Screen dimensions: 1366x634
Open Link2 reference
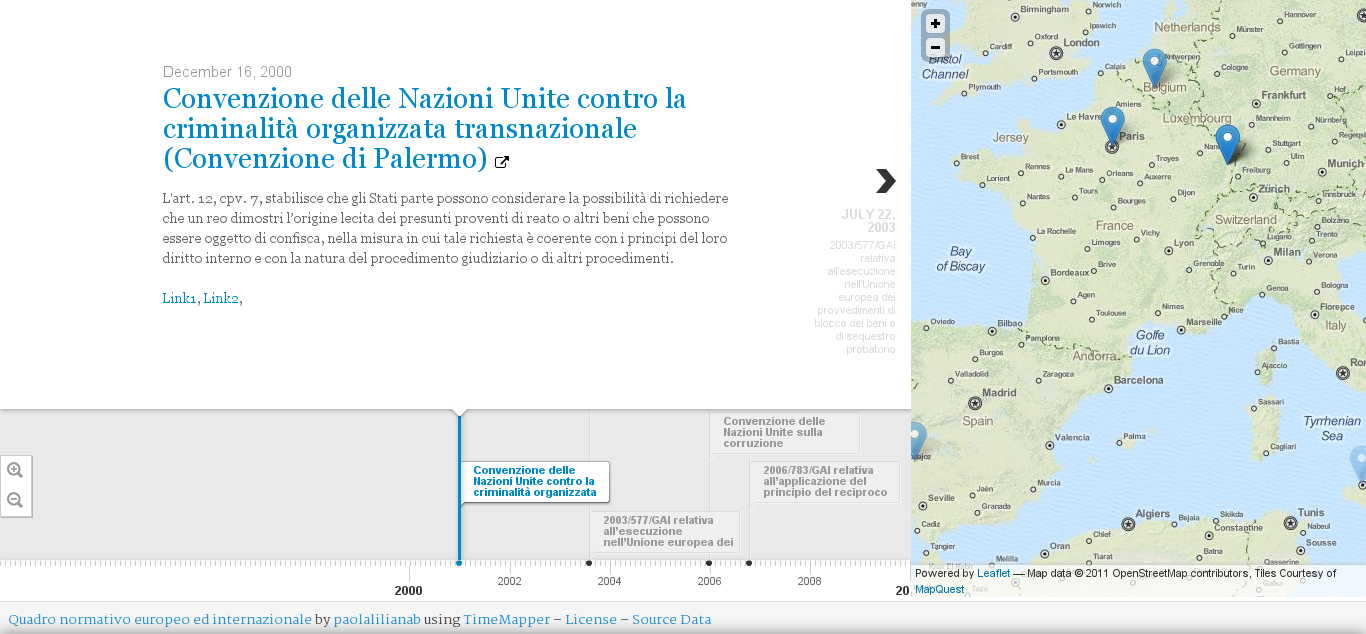(x=221, y=298)
